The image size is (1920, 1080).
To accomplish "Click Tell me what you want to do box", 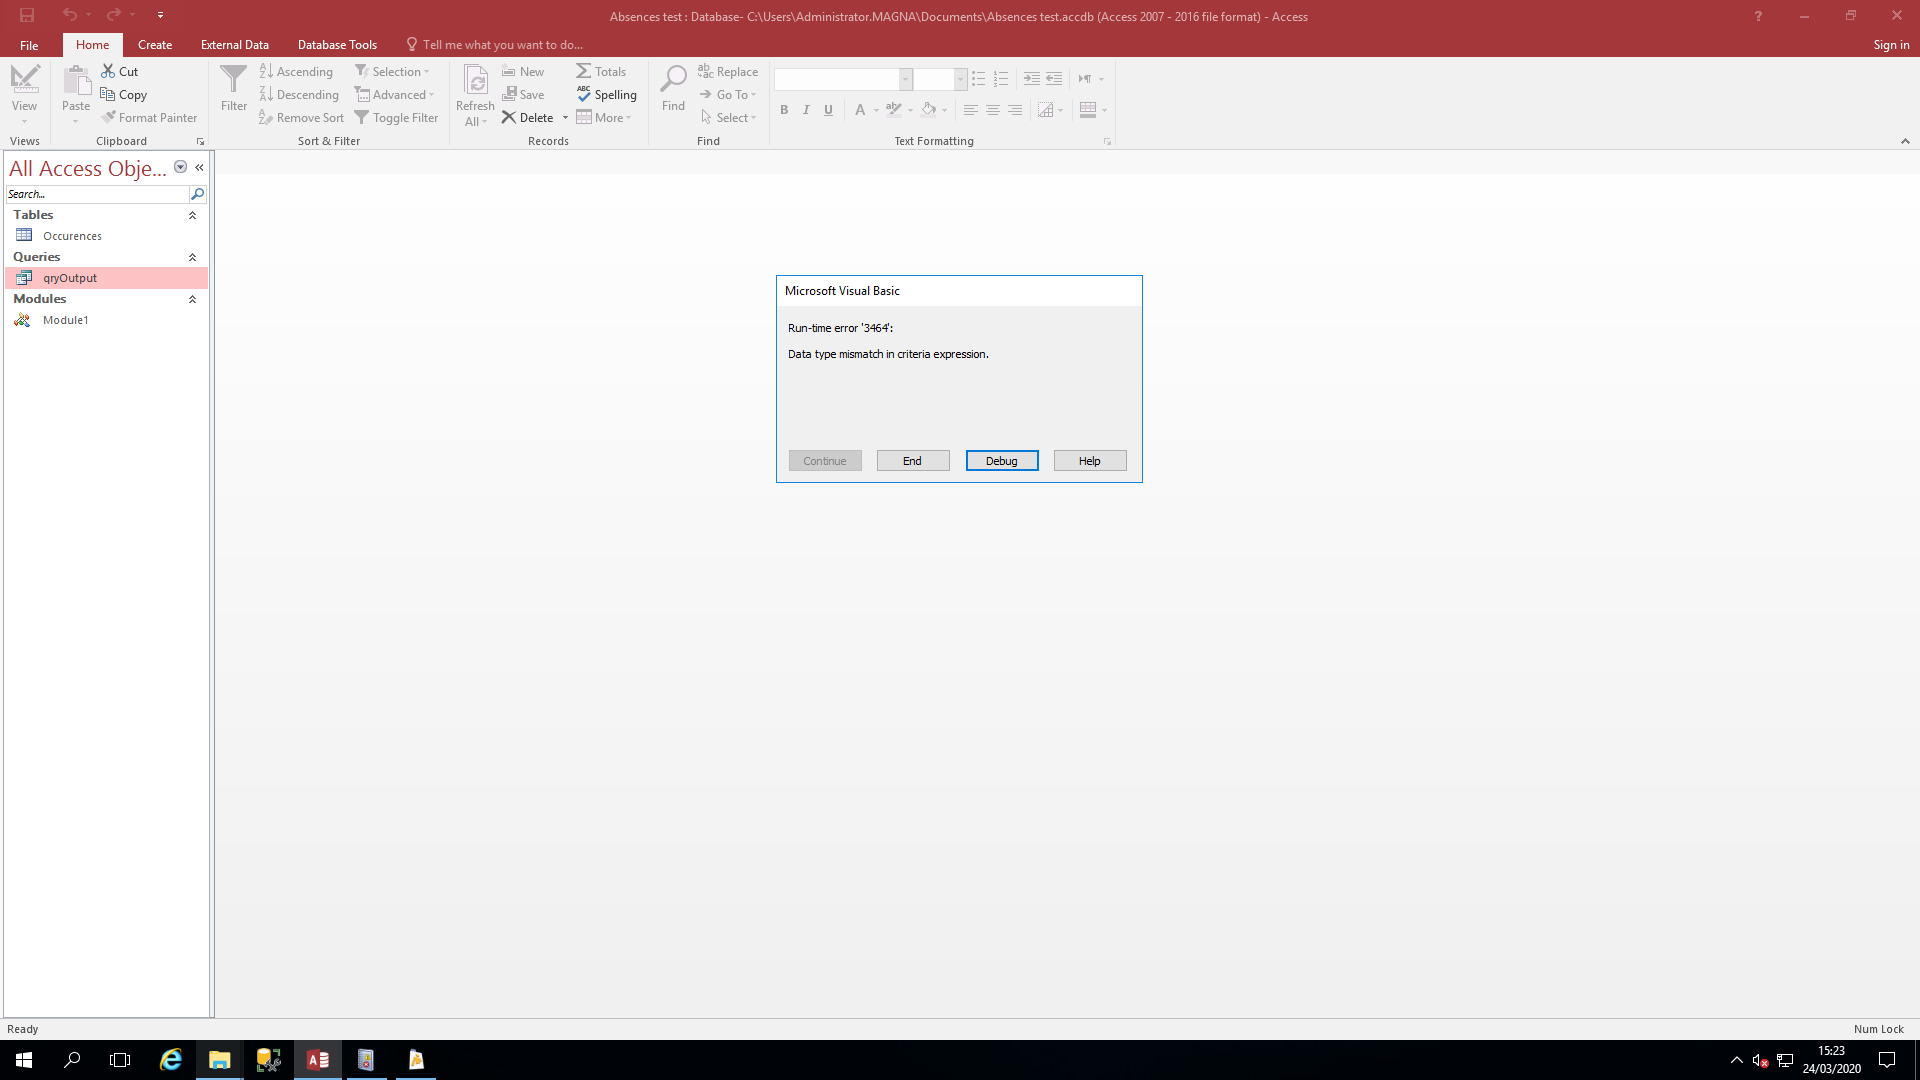I will pos(495,45).
